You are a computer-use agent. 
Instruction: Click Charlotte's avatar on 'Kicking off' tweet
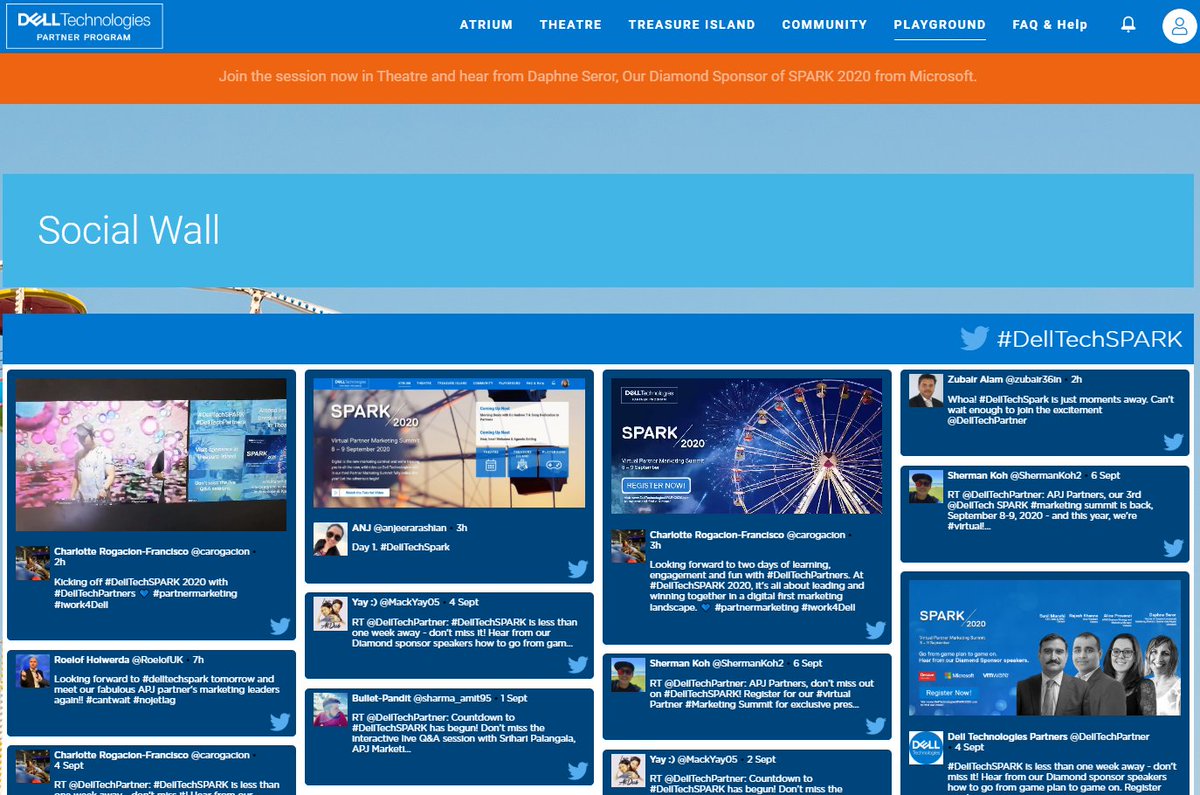[32, 563]
